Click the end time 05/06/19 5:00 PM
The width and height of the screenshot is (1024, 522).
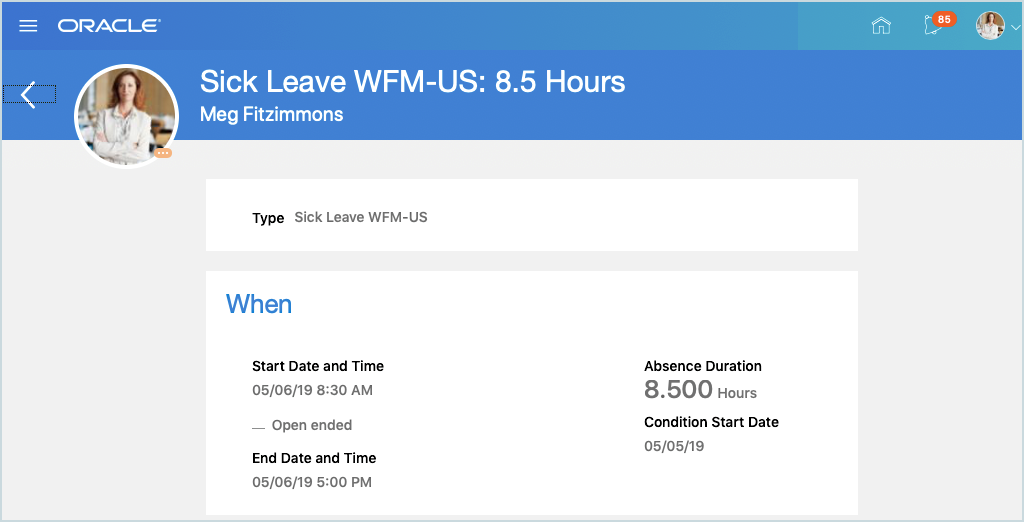pyautogui.click(x=311, y=482)
